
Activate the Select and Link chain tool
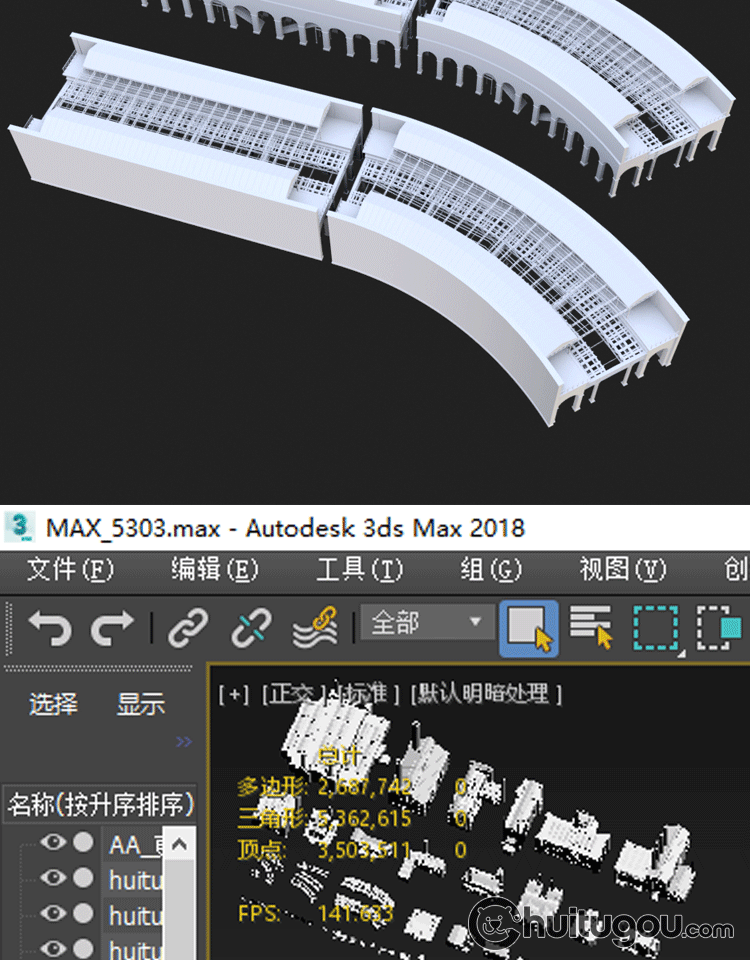[x=188, y=628]
